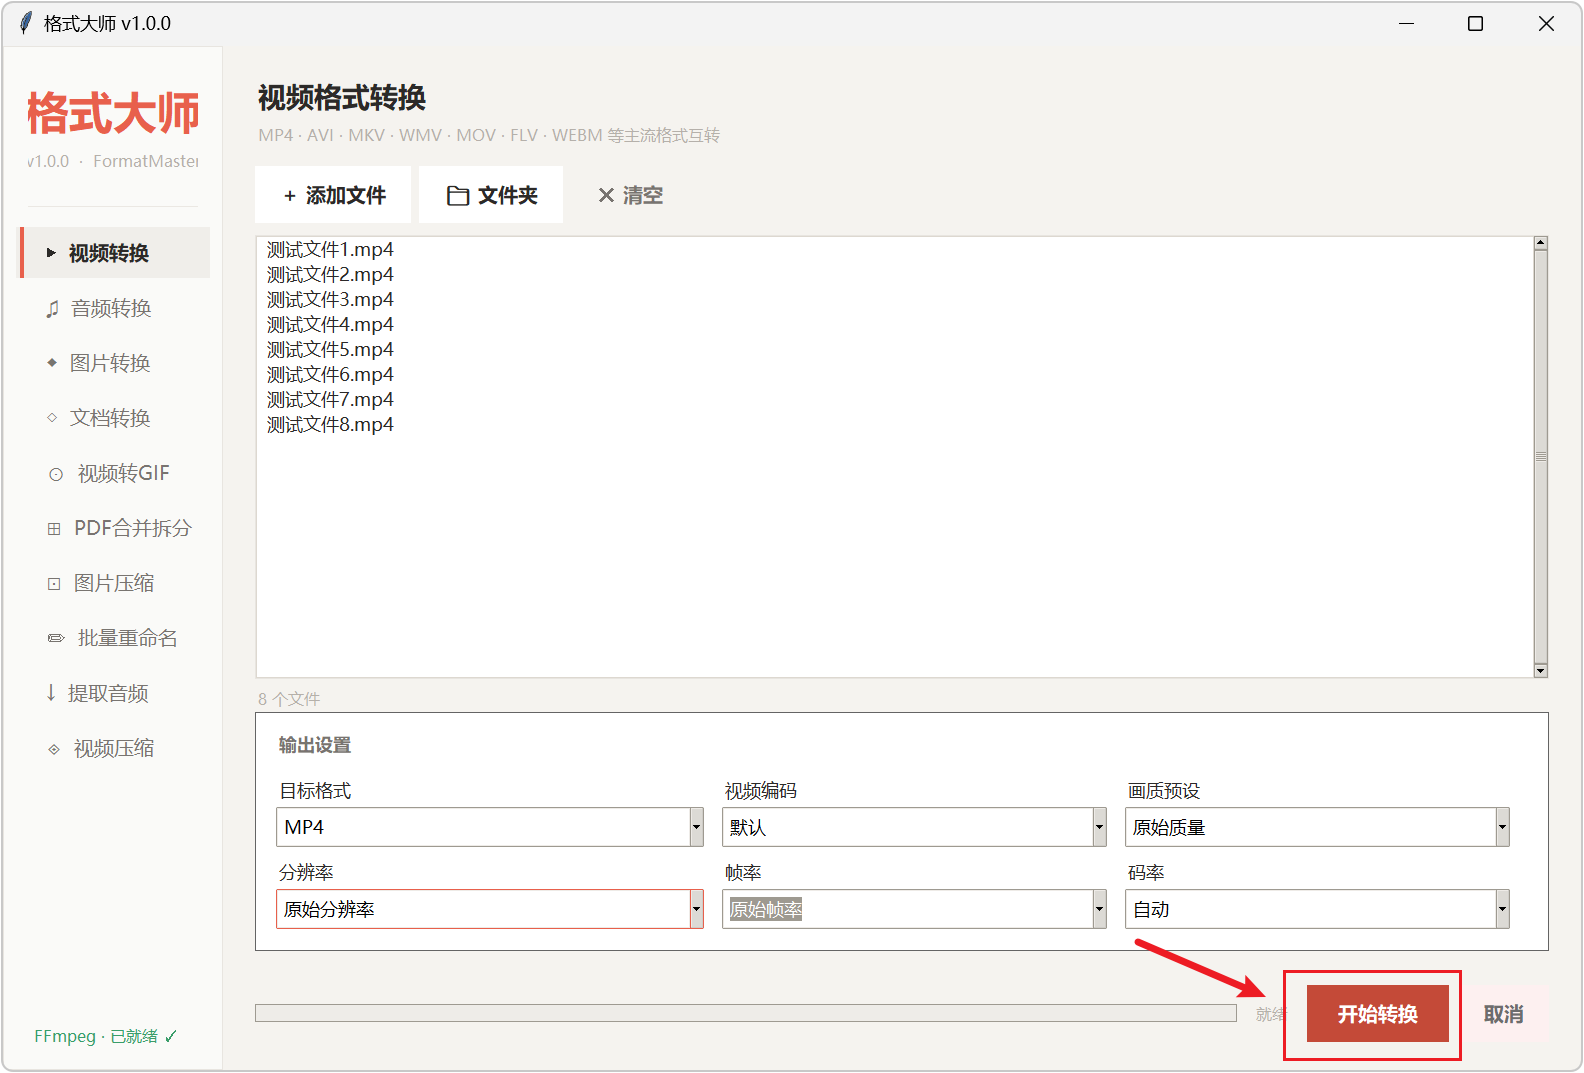
Task: Click 文件夹 button to add folder
Action: pyautogui.click(x=491, y=195)
